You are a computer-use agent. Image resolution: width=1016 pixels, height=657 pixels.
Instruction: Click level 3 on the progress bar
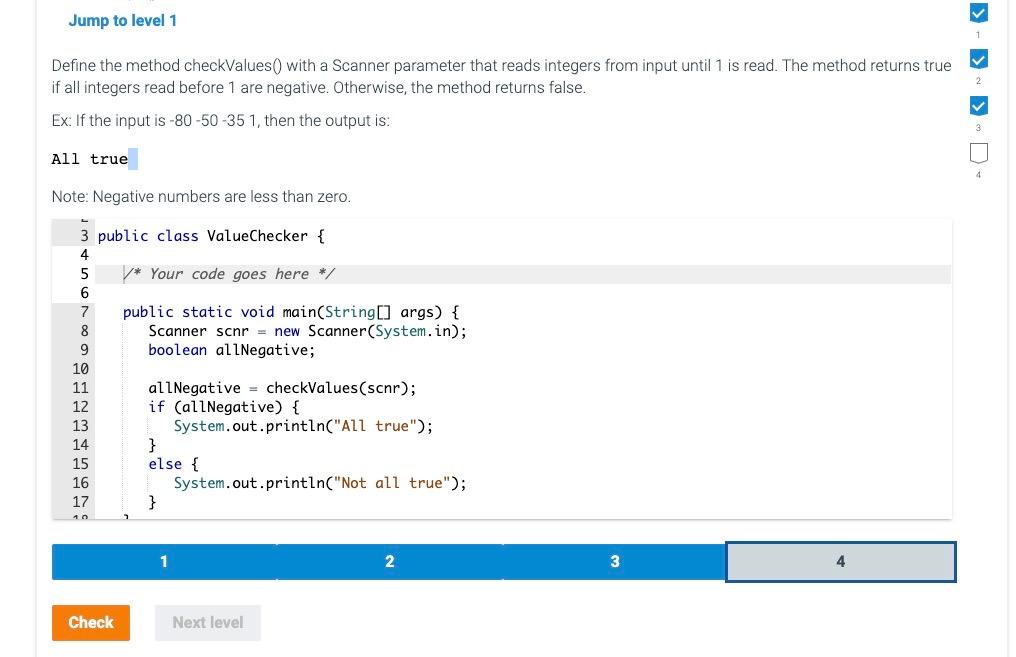[615, 561]
